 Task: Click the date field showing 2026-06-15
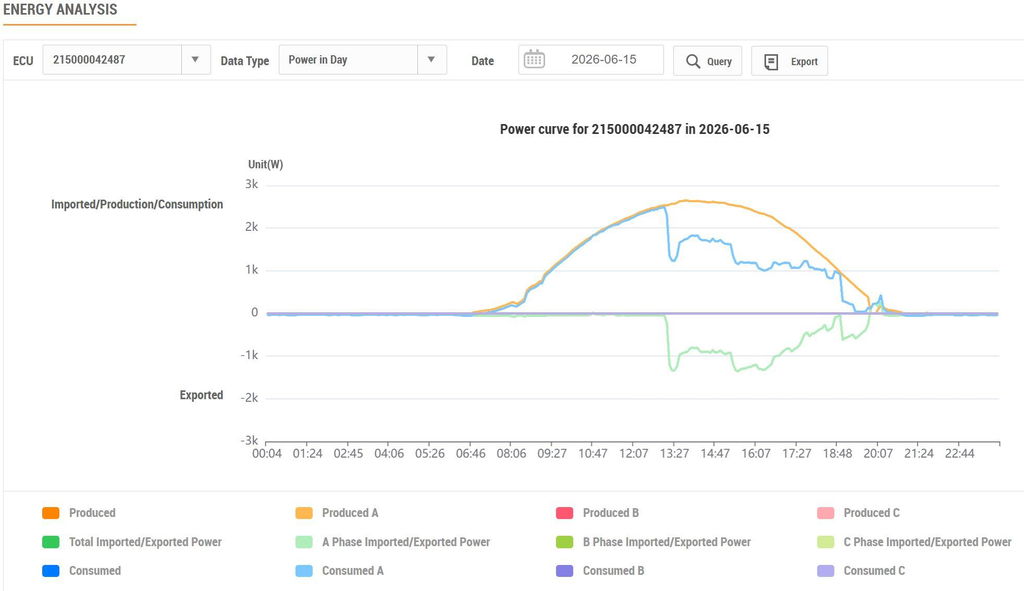(591, 59)
